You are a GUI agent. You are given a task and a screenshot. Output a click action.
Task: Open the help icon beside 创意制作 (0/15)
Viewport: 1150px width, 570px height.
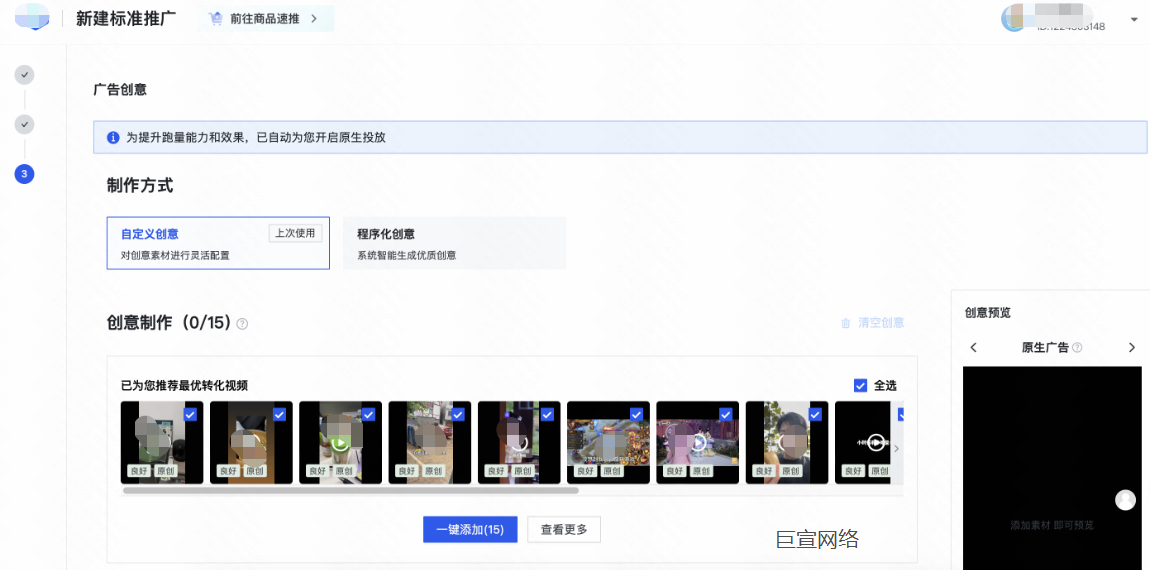click(x=242, y=324)
